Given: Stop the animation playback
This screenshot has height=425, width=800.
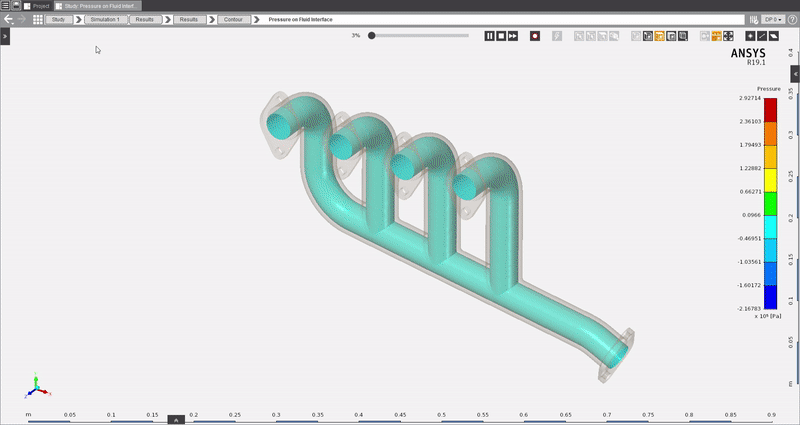Looking at the screenshot, I should 501,36.
